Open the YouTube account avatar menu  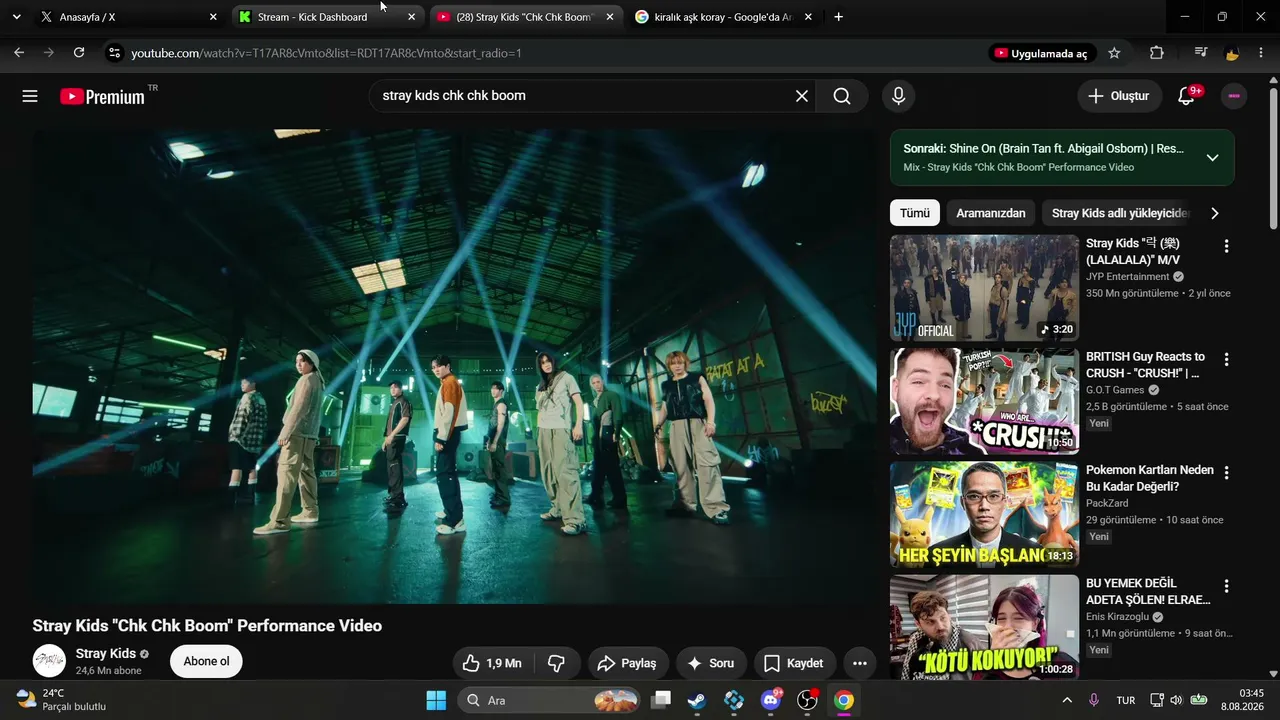pos(1234,96)
